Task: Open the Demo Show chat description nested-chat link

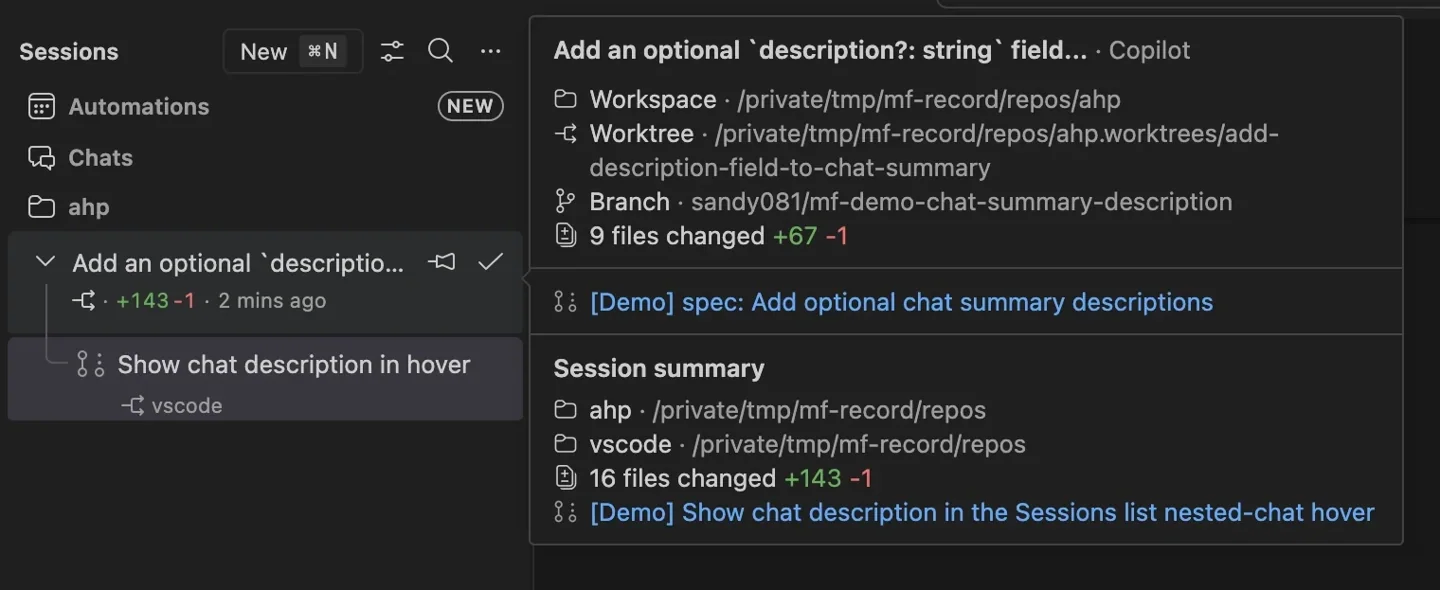Action: [982, 512]
